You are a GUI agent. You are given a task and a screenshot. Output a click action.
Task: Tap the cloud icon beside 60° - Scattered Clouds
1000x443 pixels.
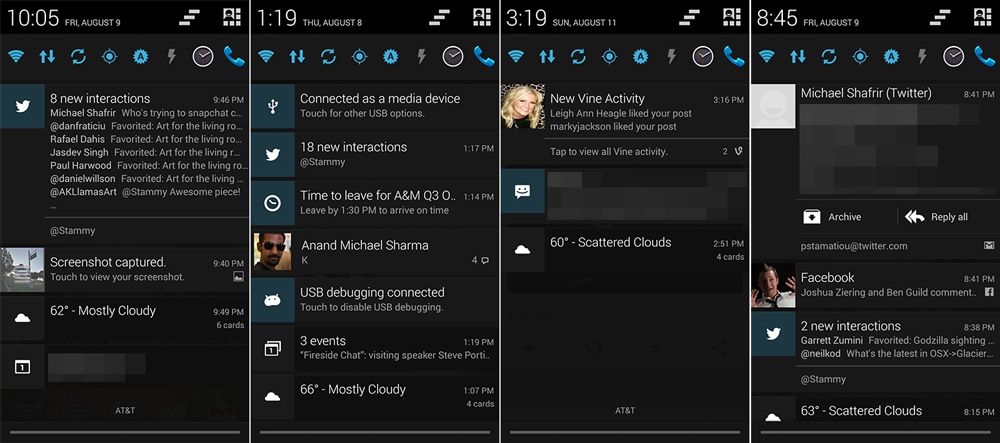click(x=522, y=250)
